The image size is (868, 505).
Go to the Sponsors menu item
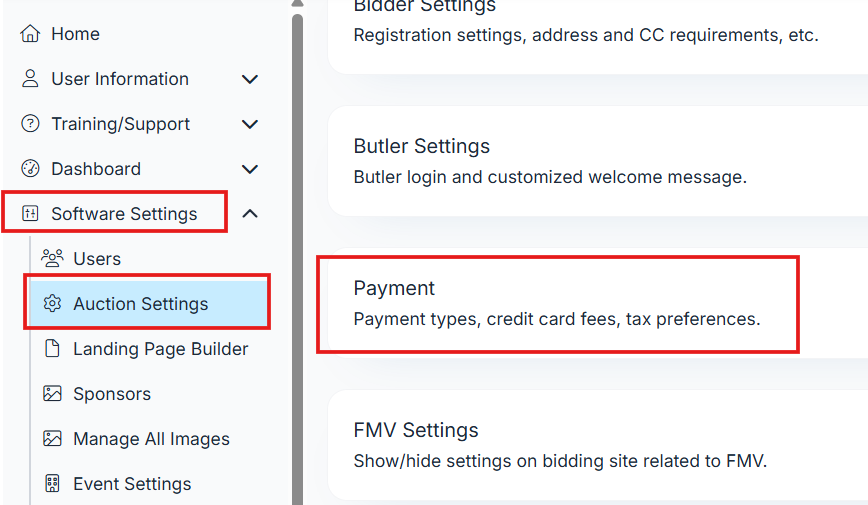(x=111, y=394)
